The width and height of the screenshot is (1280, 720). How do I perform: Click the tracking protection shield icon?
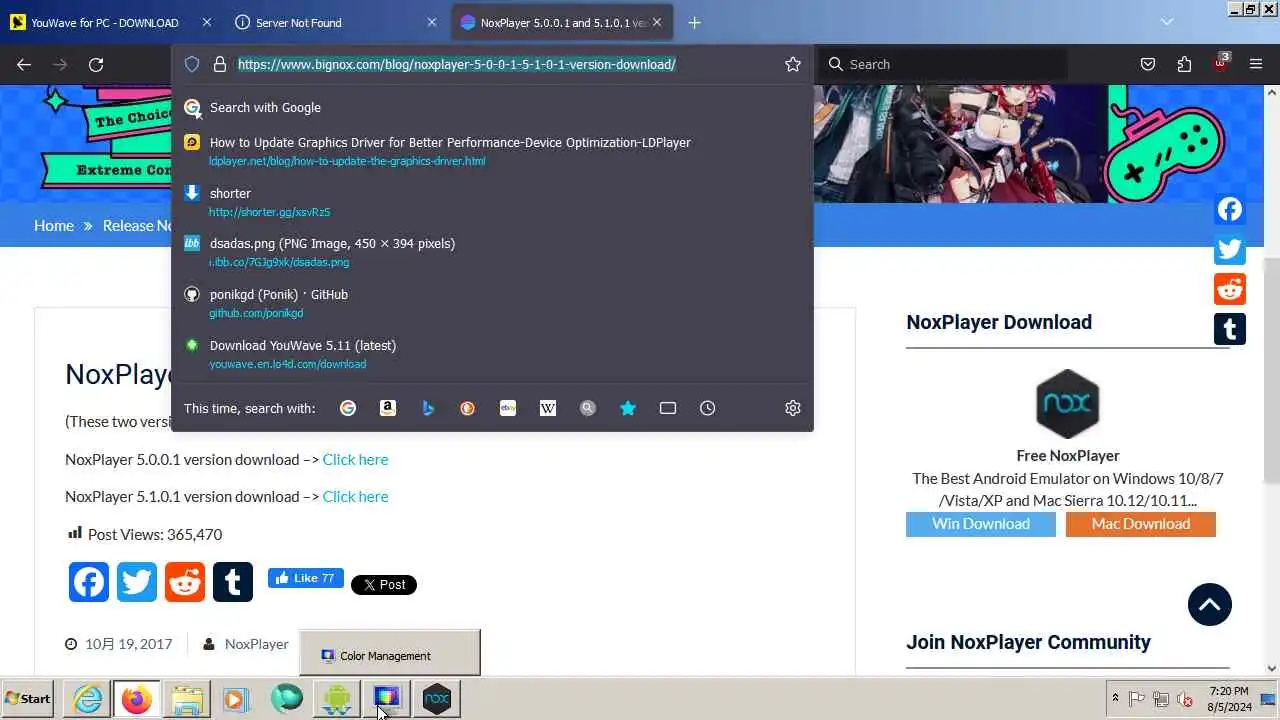192,64
